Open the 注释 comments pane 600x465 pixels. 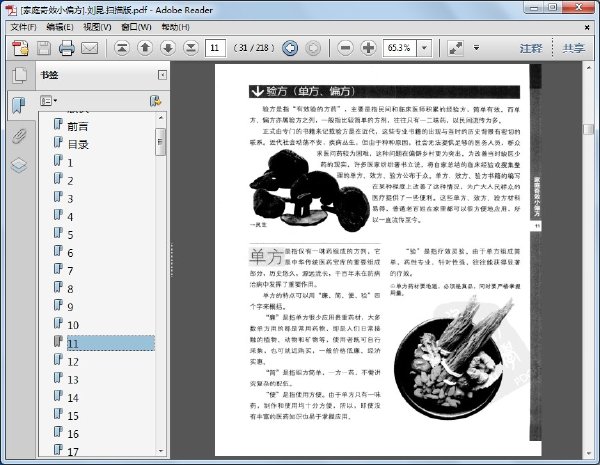point(531,48)
